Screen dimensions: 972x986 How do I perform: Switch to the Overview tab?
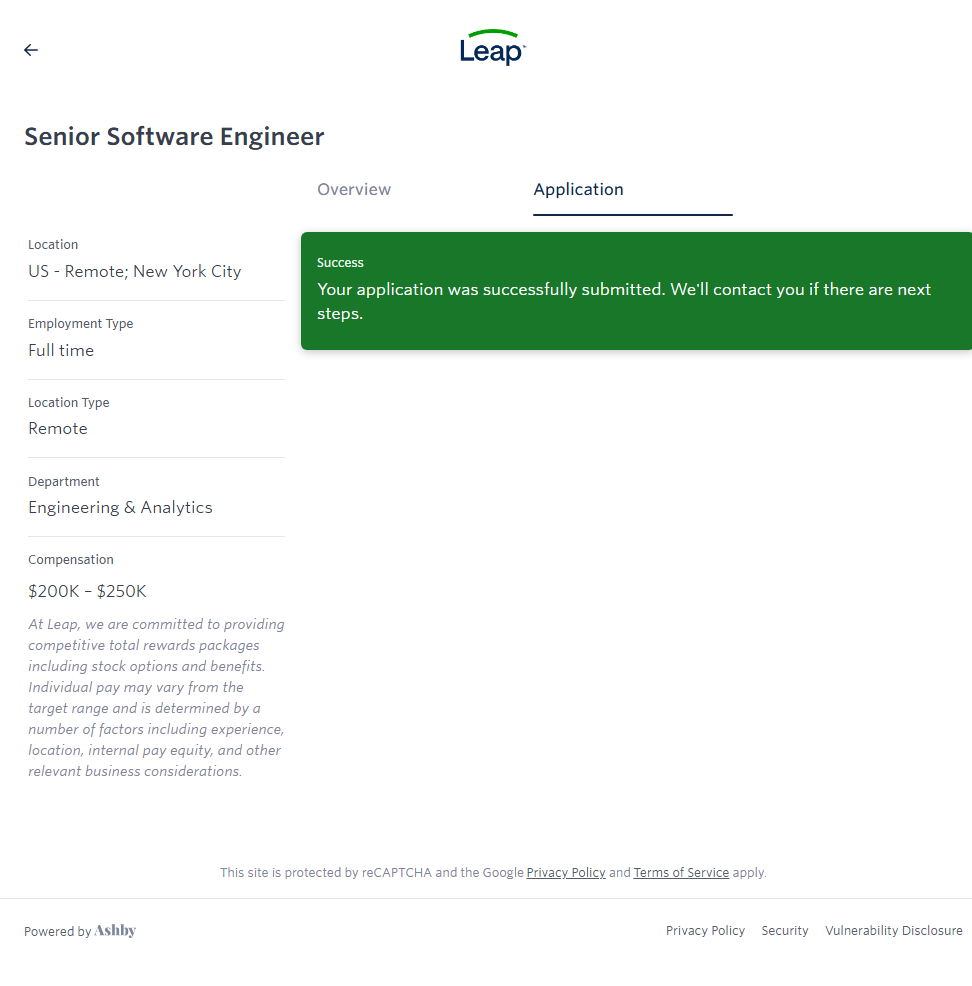pos(354,190)
